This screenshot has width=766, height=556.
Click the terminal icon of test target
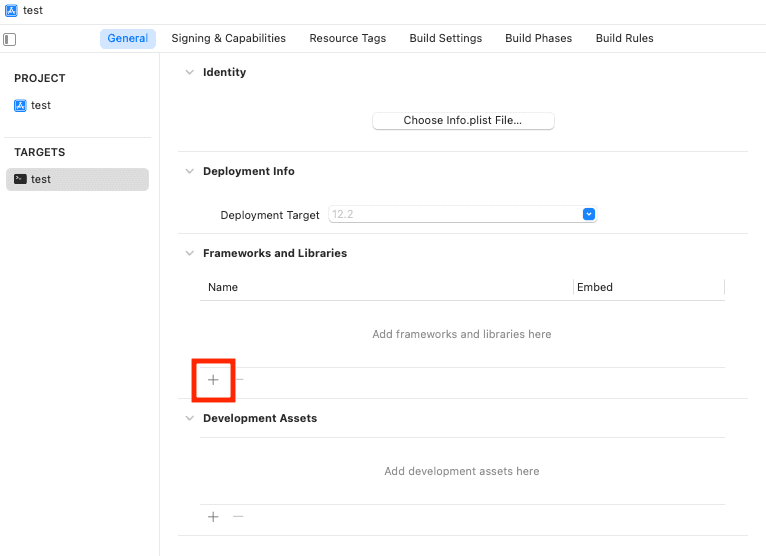point(20,179)
